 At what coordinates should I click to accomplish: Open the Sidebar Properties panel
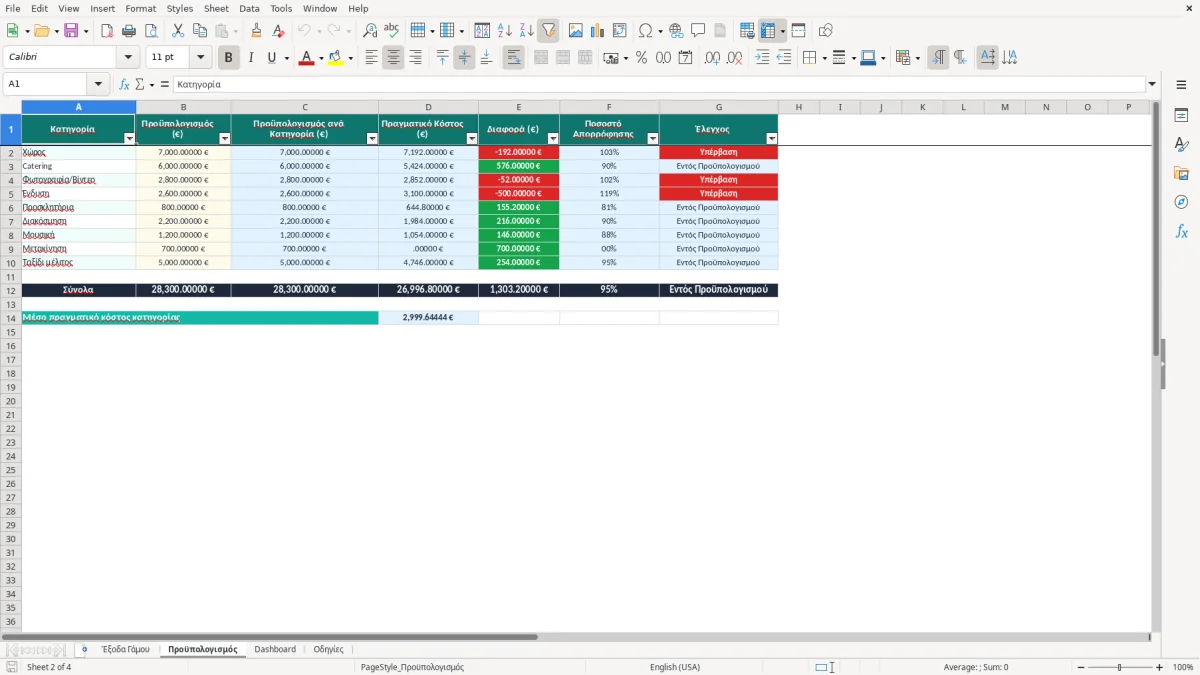1181,116
